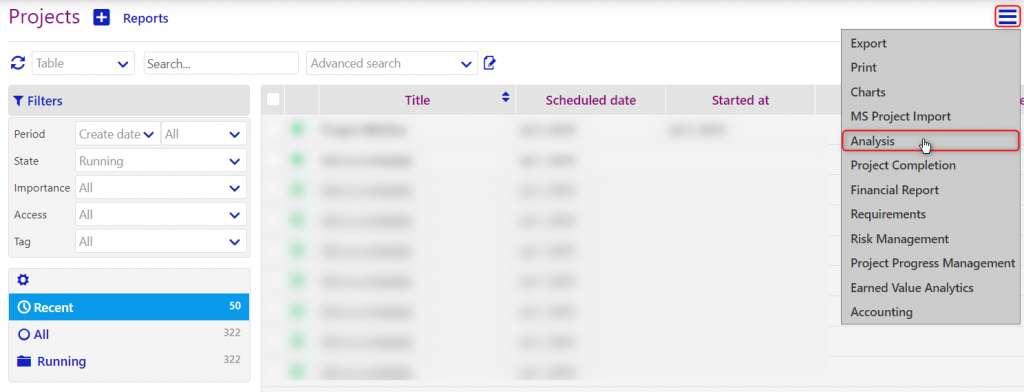Choose Accounting from the menu
This screenshot has width=1024, height=392.
click(x=930, y=312)
